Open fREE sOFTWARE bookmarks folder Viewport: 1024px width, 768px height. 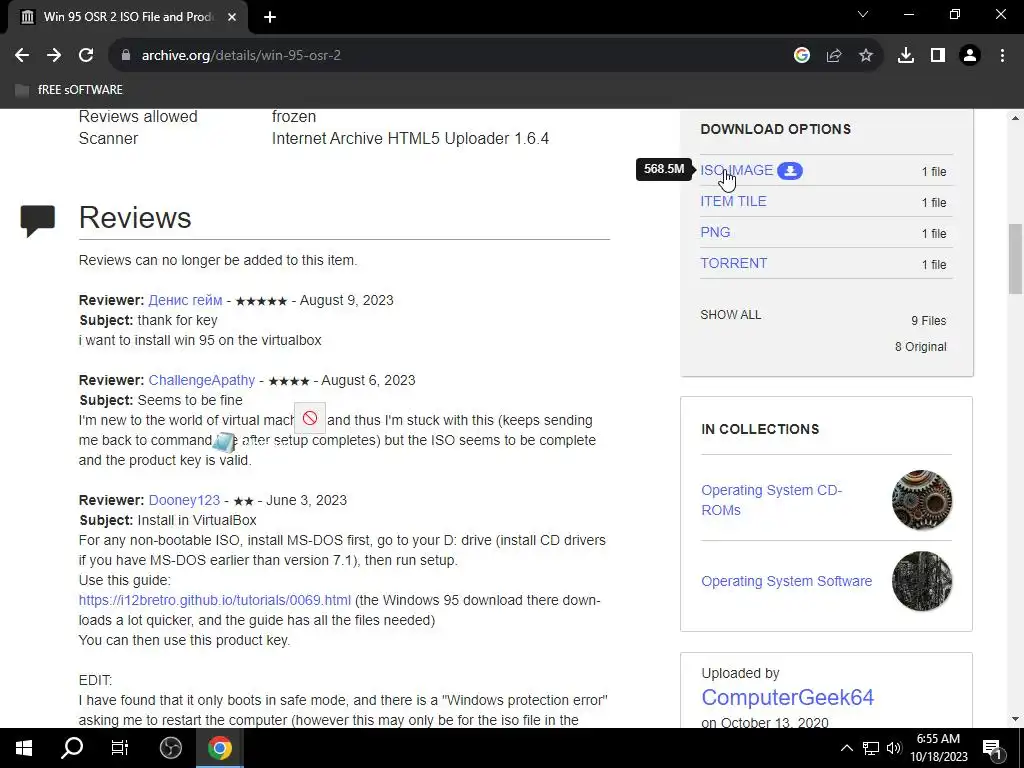click(69, 89)
